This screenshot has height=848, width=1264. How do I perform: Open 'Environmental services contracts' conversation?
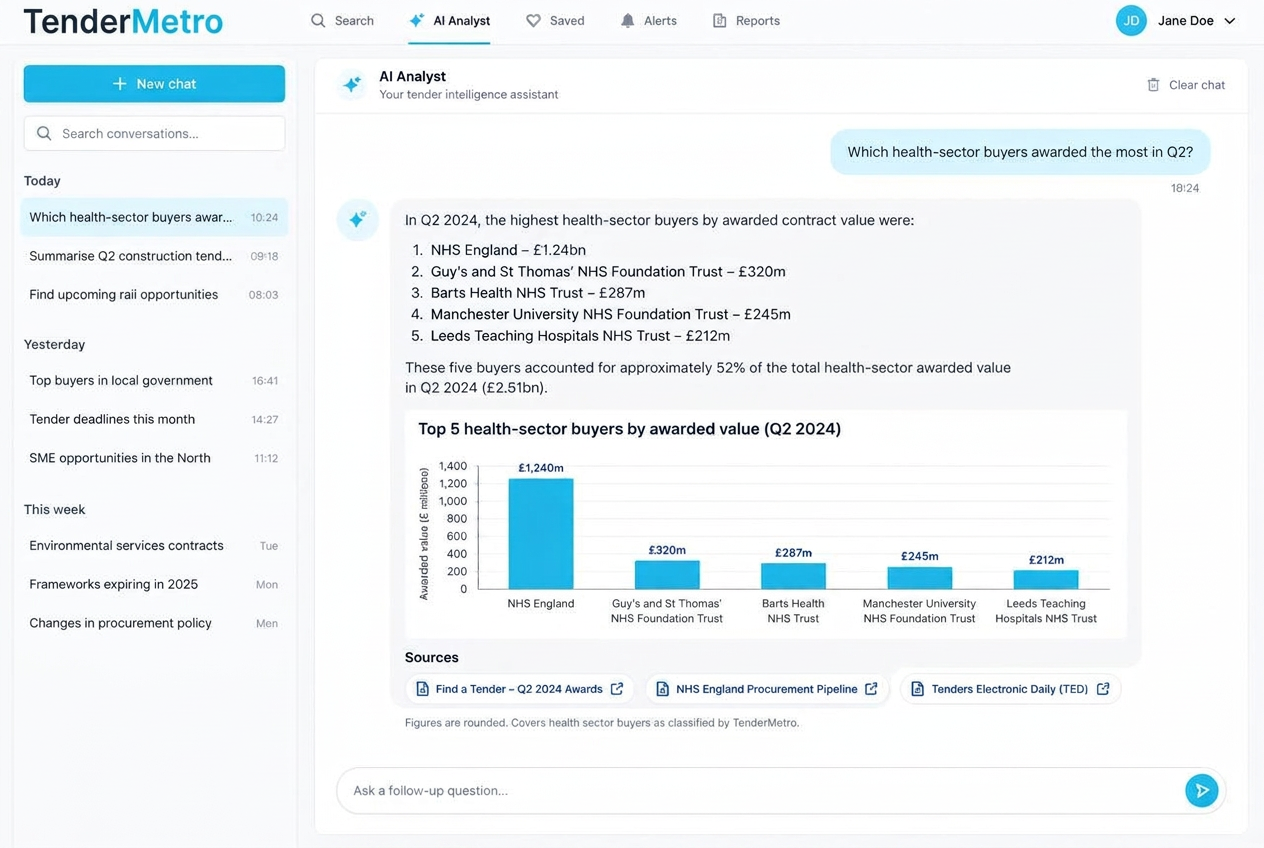coord(154,546)
